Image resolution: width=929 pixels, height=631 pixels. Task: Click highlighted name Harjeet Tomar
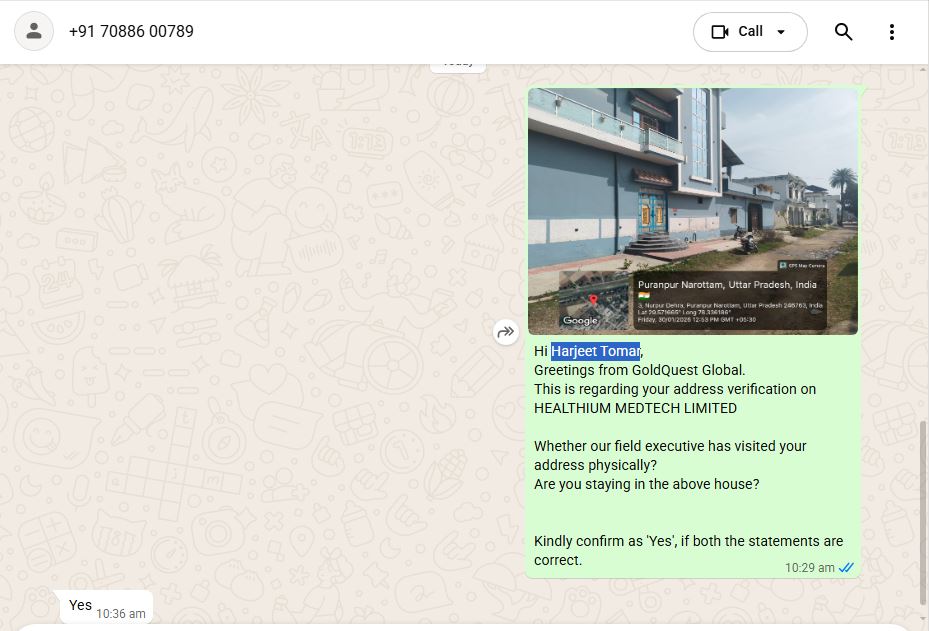click(x=595, y=351)
